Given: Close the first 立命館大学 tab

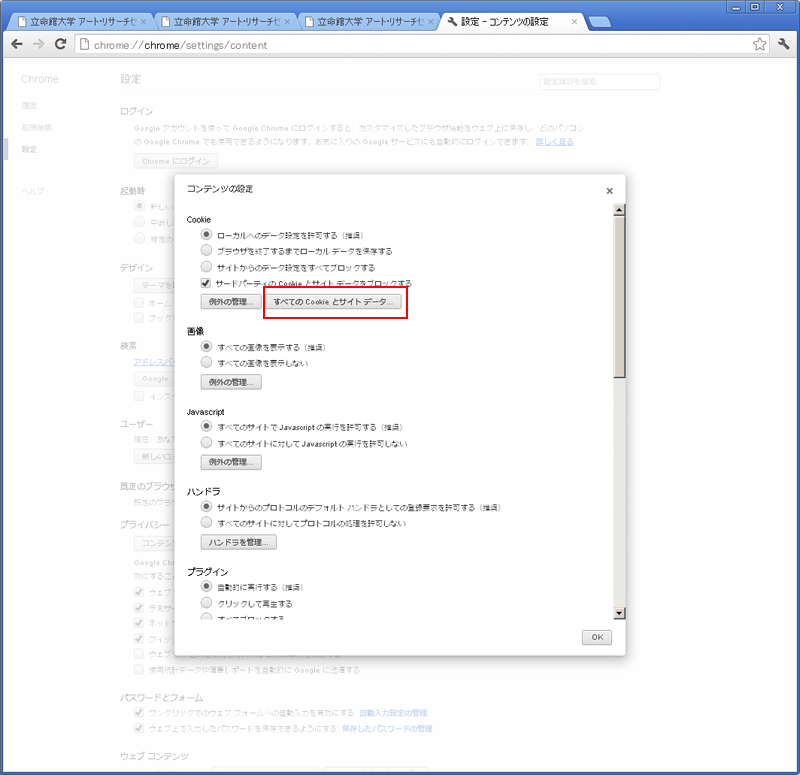Looking at the screenshot, I should [143, 22].
